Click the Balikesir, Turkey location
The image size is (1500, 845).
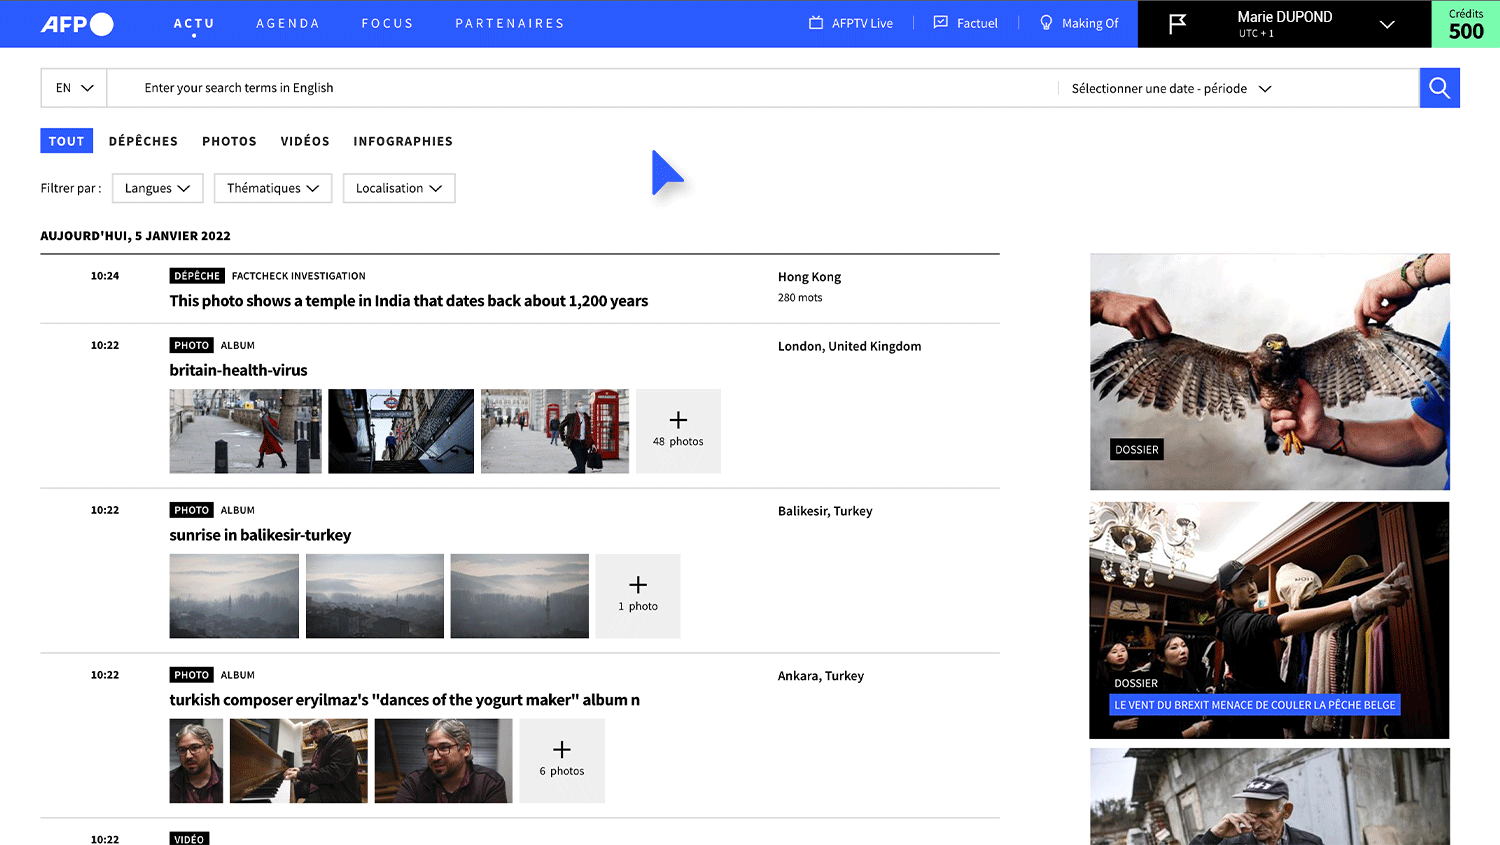tap(825, 511)
